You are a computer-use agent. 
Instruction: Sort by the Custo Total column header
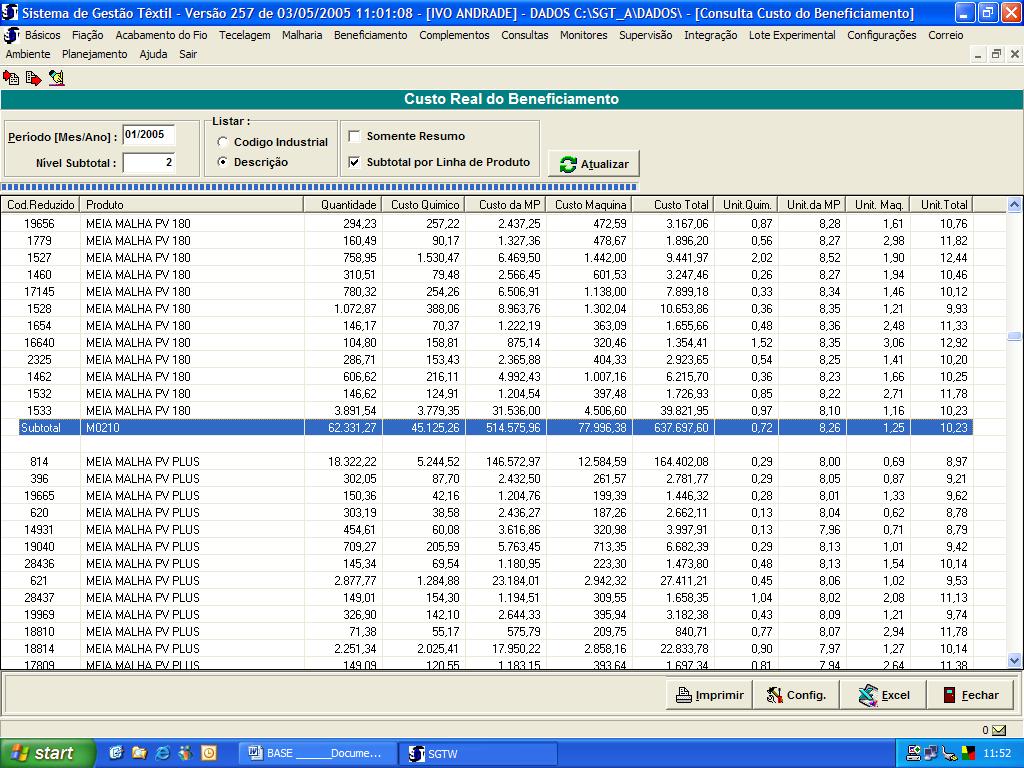672,204
